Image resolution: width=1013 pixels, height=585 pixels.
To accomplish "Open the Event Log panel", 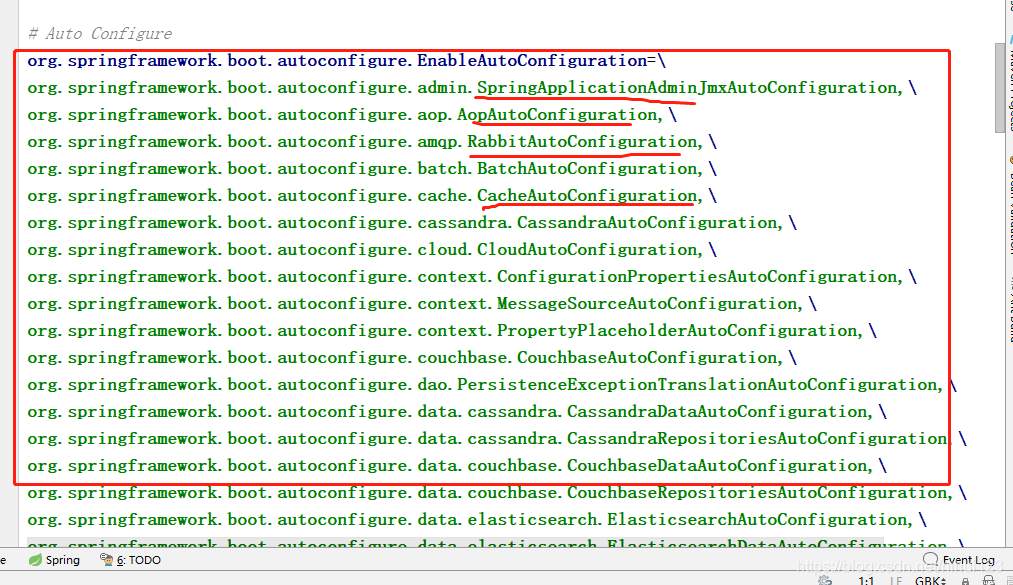I will click(x=959, y=560).
